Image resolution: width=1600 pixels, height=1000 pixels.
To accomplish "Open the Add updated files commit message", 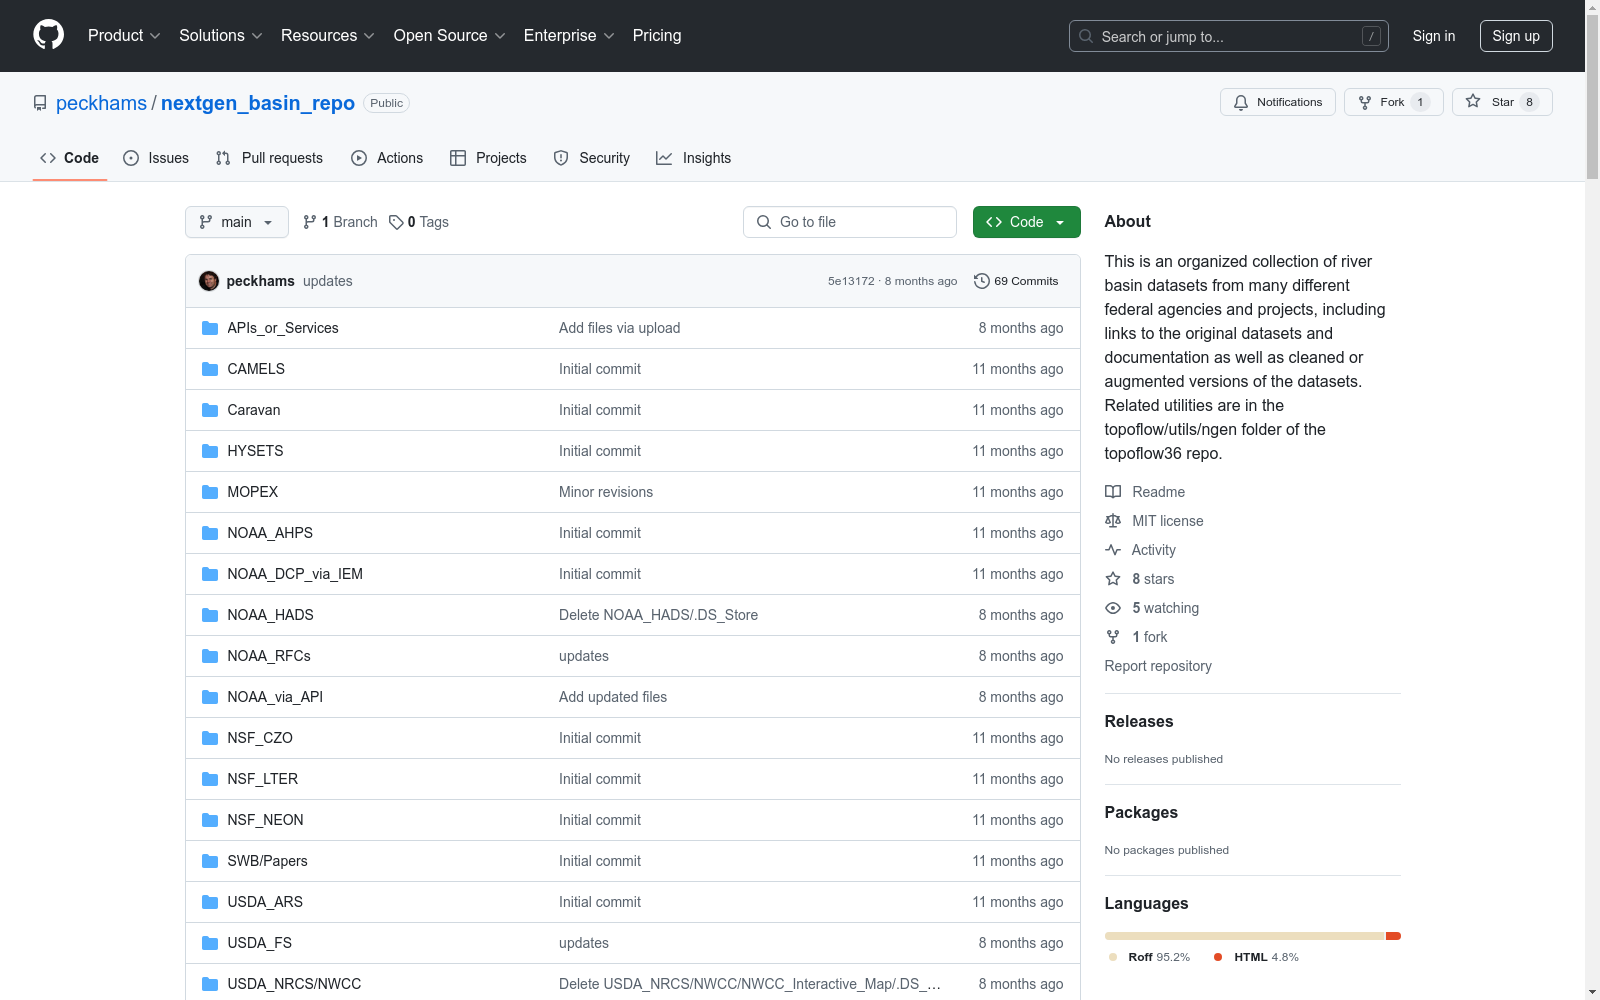I will (613, 697).
